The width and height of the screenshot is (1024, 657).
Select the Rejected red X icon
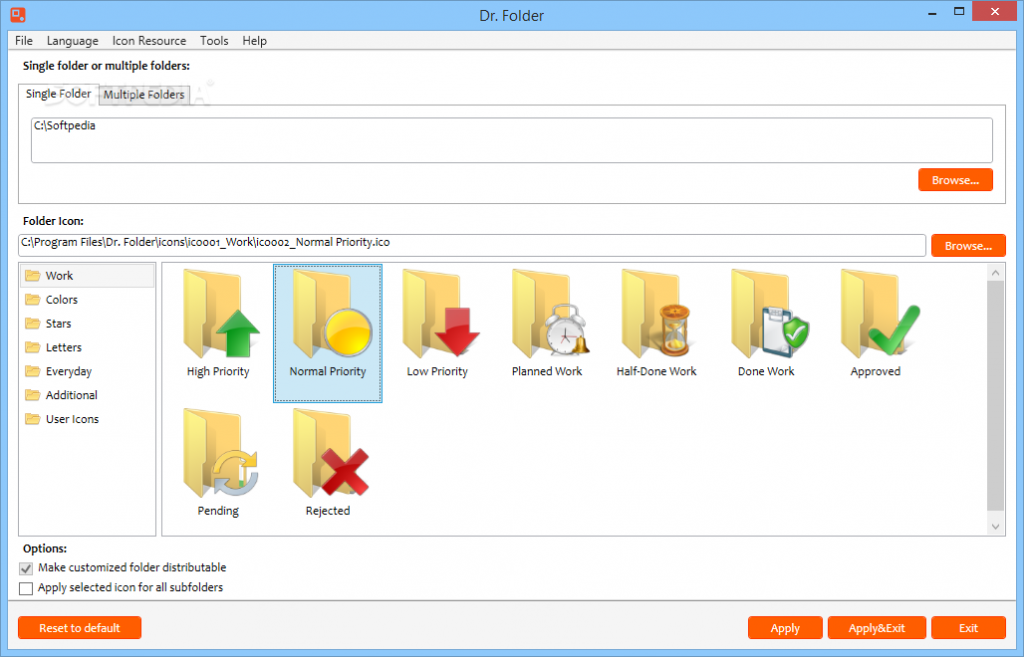[x=328, y=464]
